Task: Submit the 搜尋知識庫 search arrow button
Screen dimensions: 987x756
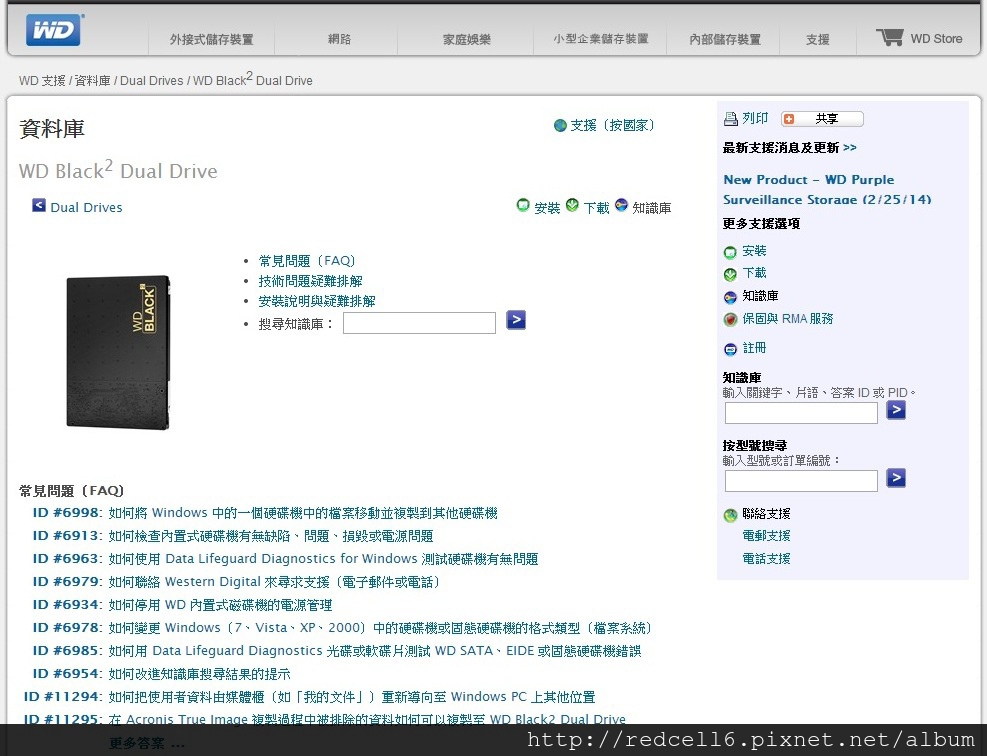Action: coord(516,320)
